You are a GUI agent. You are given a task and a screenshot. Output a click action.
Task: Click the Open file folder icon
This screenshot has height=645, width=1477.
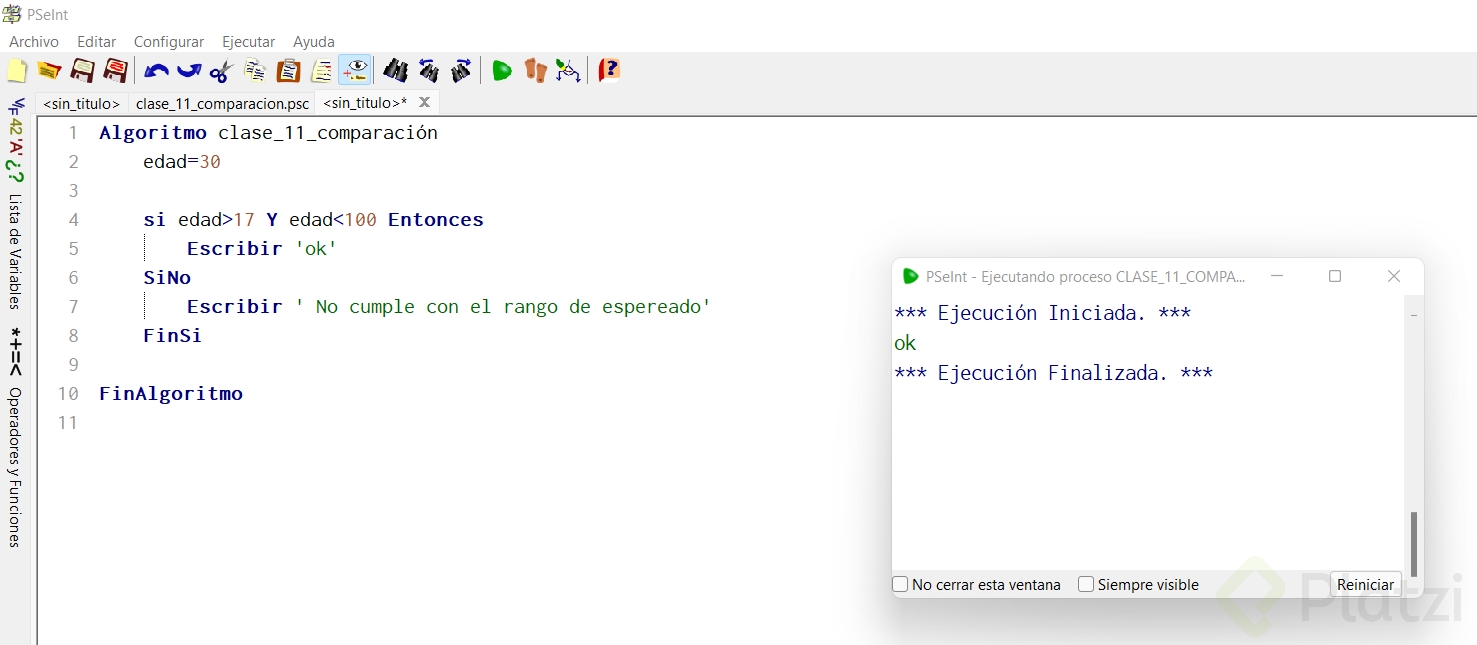[49, 71]
